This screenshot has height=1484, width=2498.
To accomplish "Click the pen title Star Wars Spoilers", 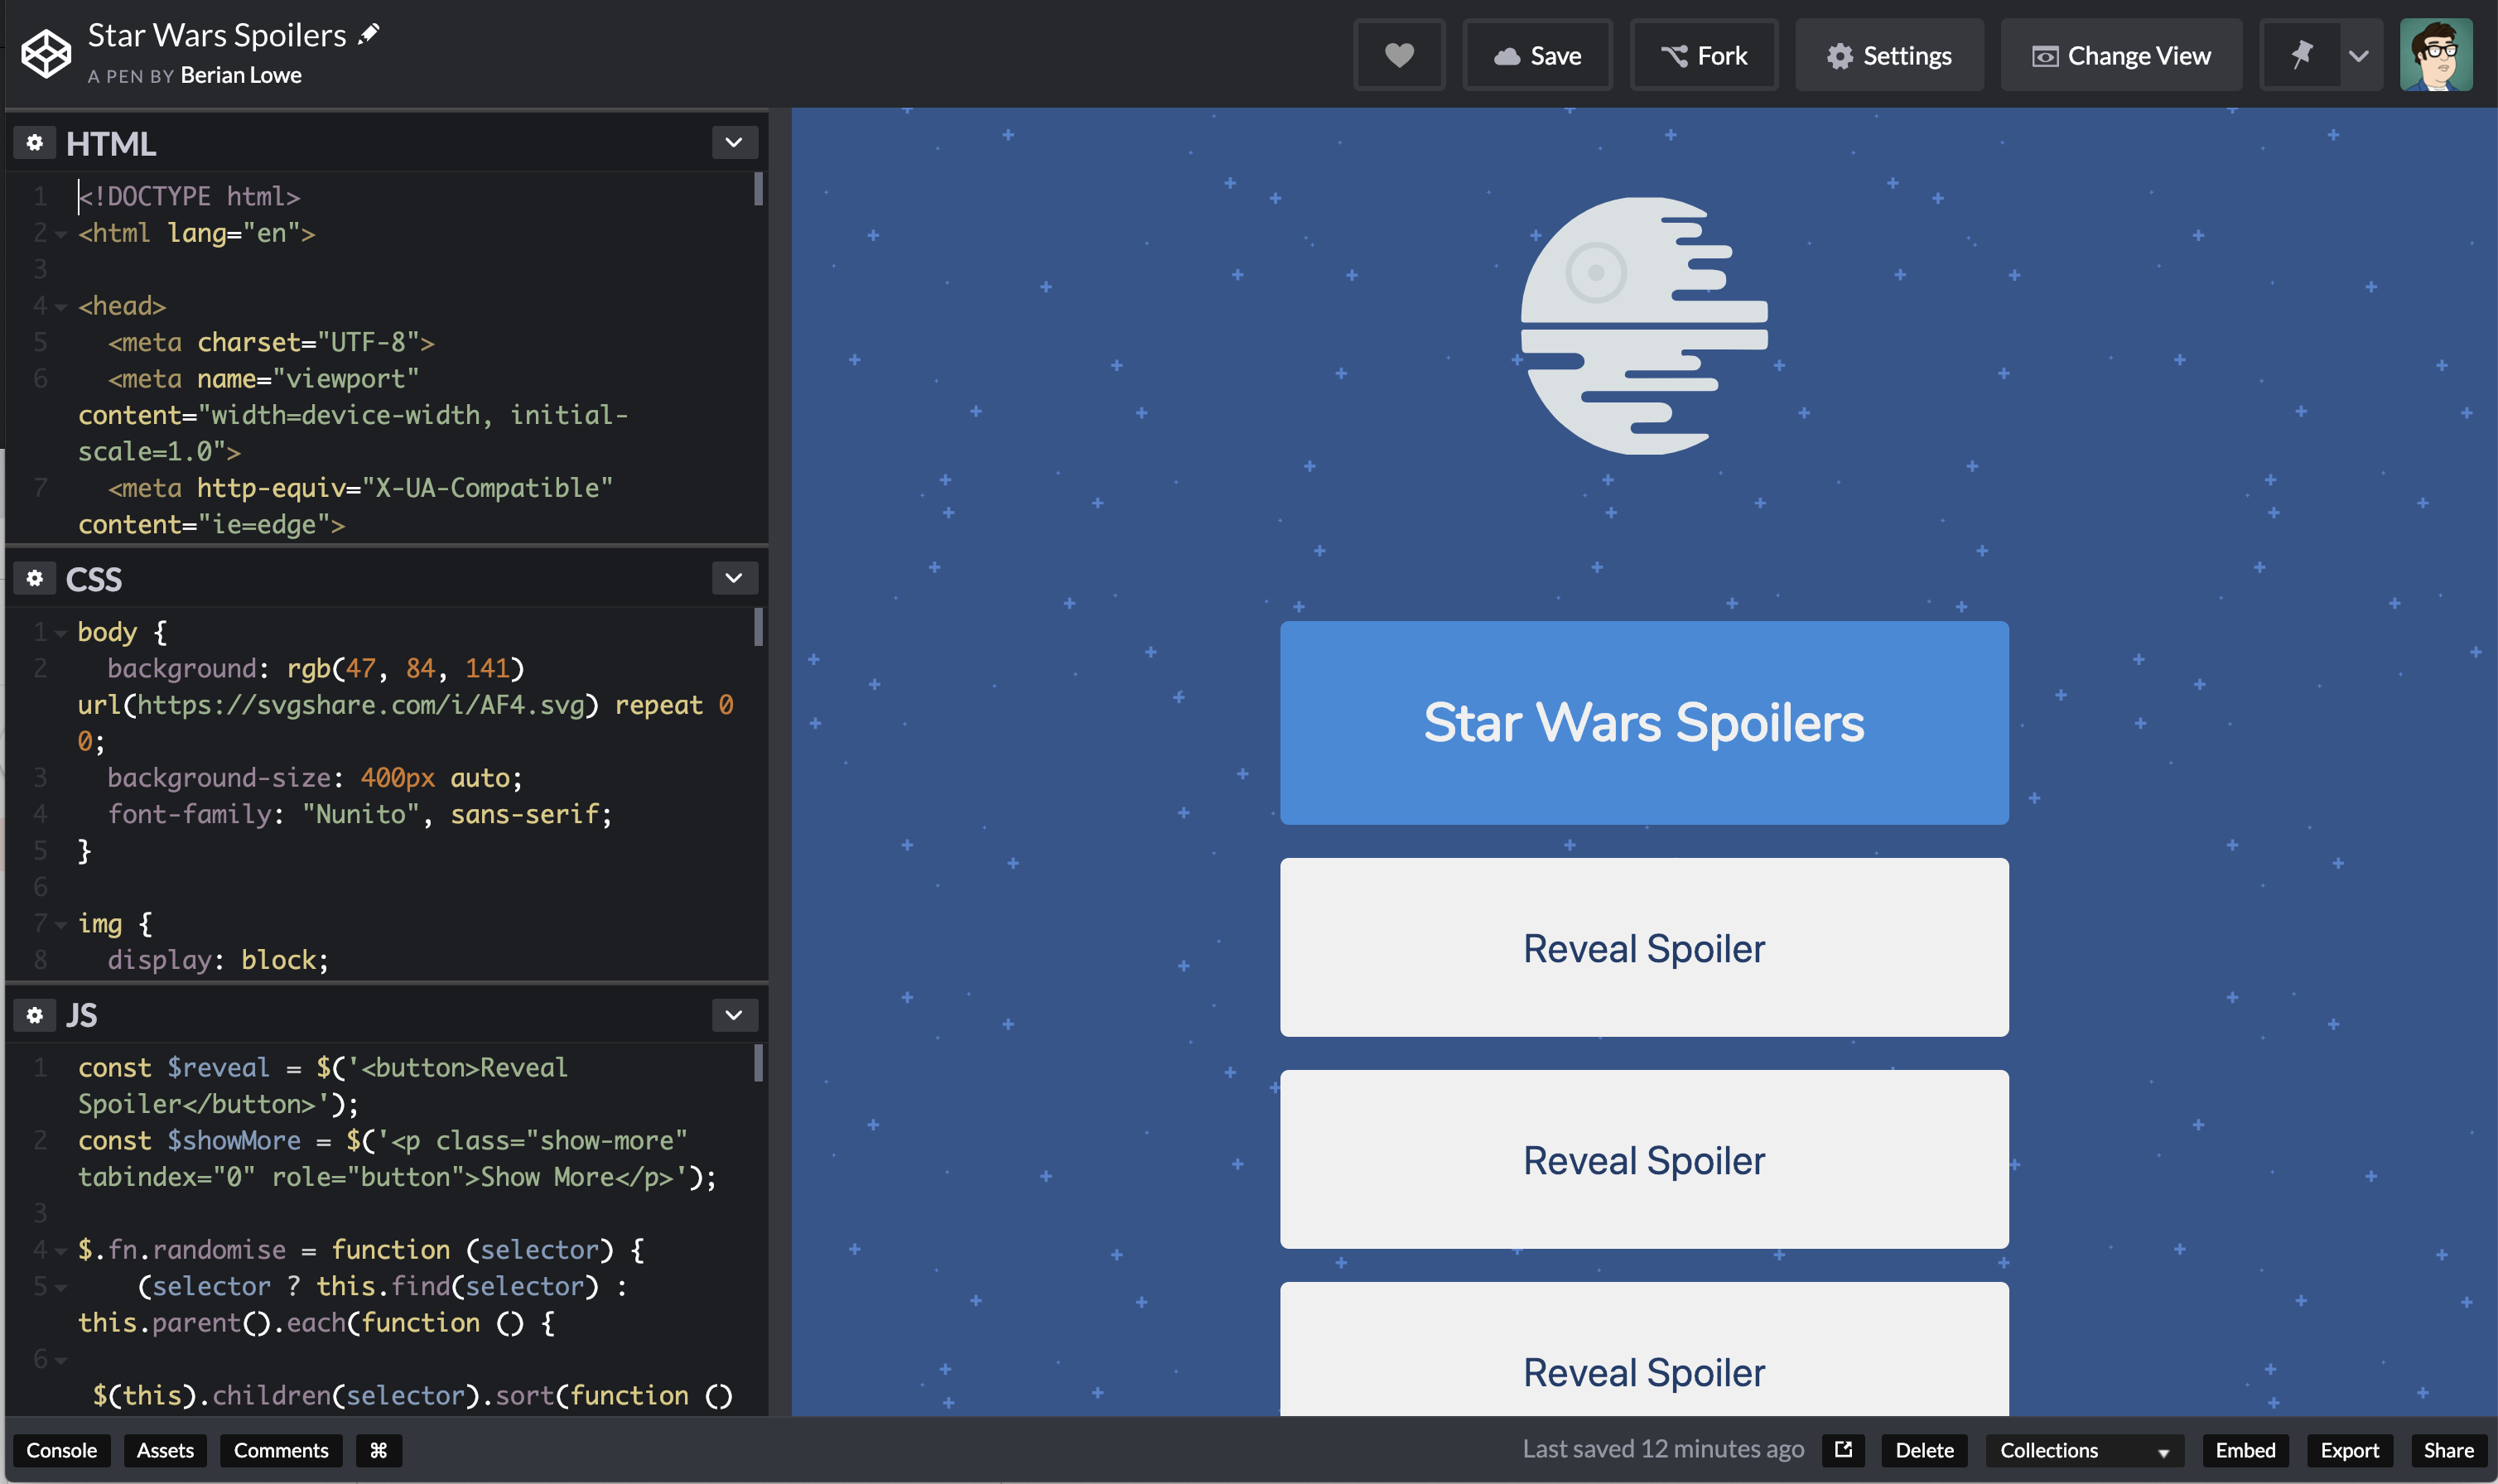I will tap(217, 35).
